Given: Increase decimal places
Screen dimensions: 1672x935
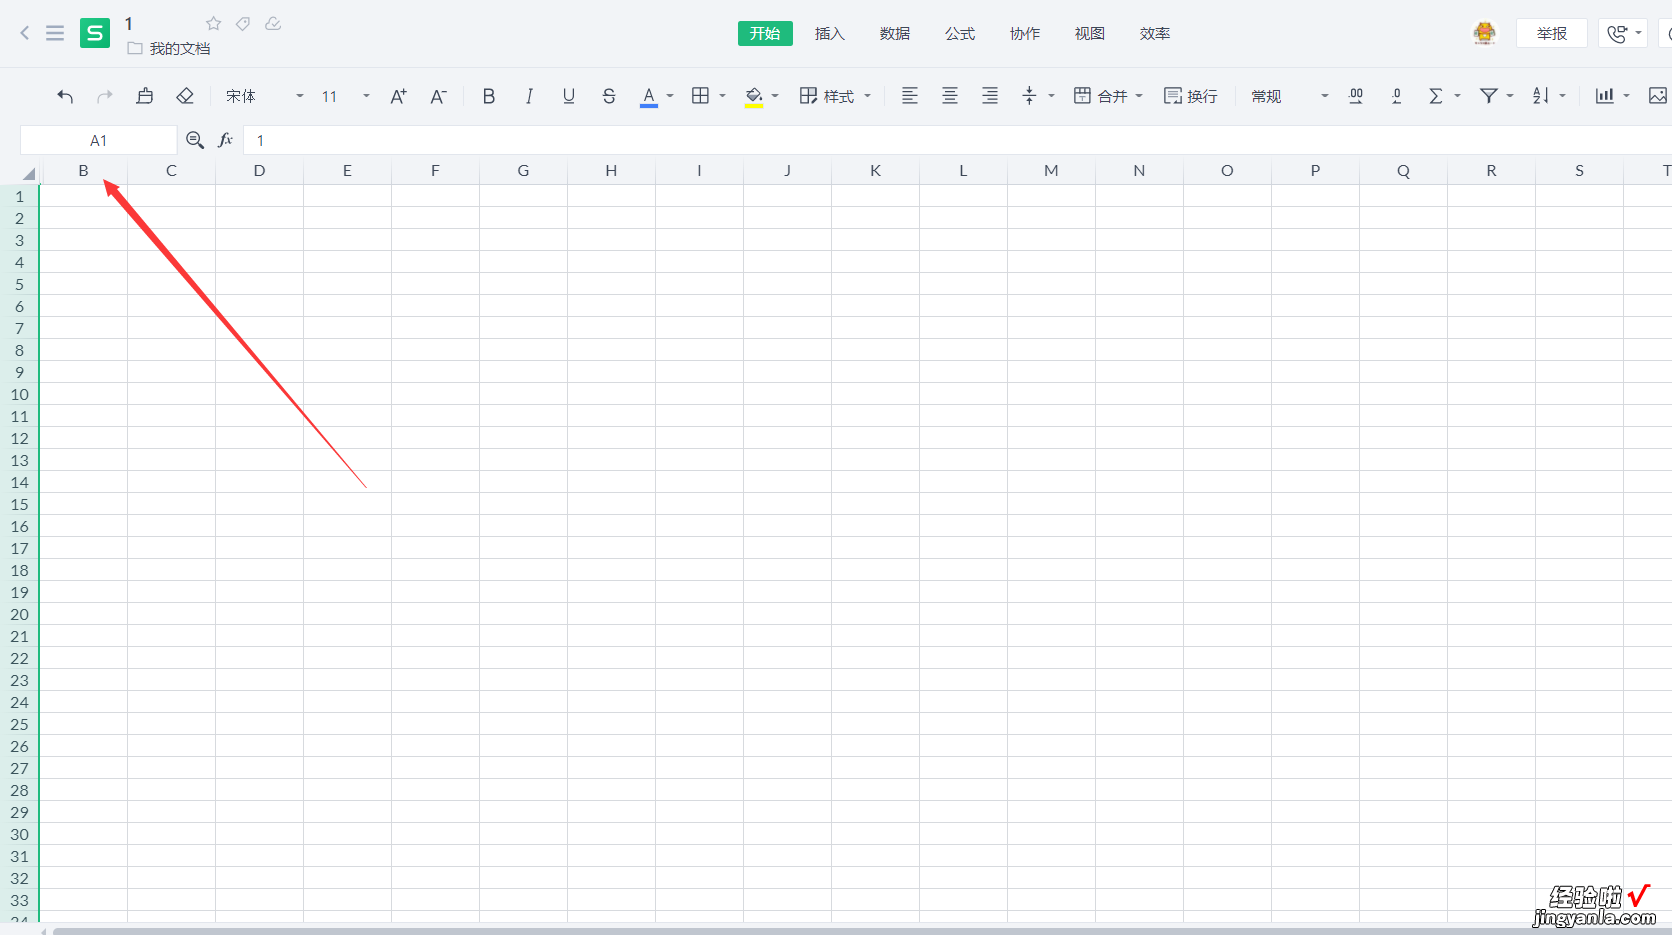Looking at the screenshot, I should point(1356,96).
